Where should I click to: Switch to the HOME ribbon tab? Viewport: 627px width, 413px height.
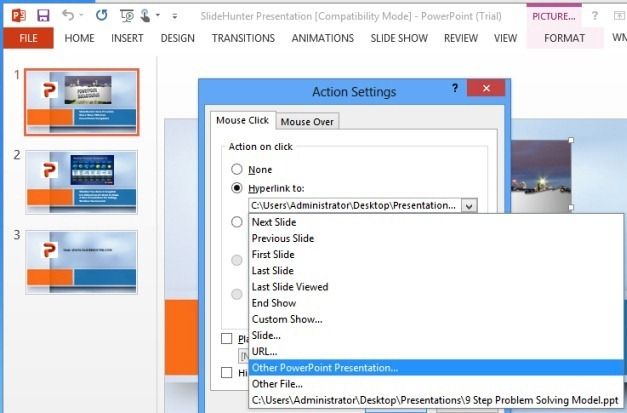click(80, 38)
